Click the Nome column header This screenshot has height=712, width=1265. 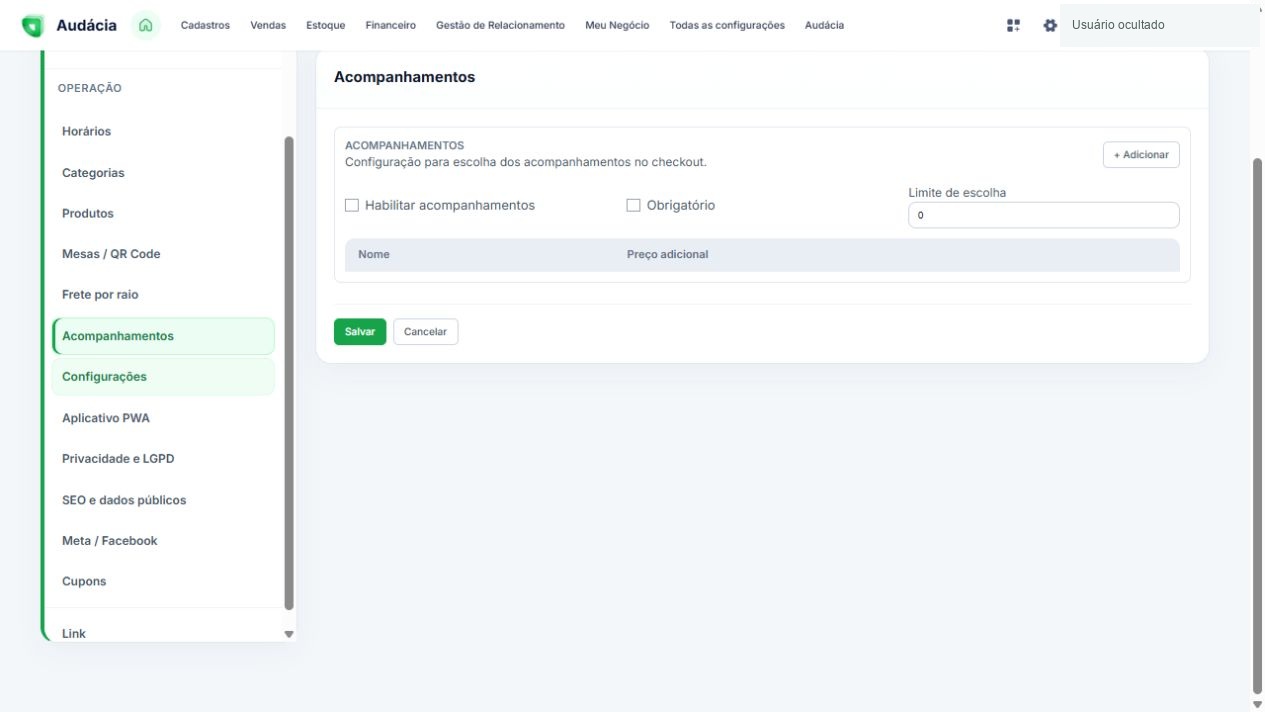click(x=374, y=255)
